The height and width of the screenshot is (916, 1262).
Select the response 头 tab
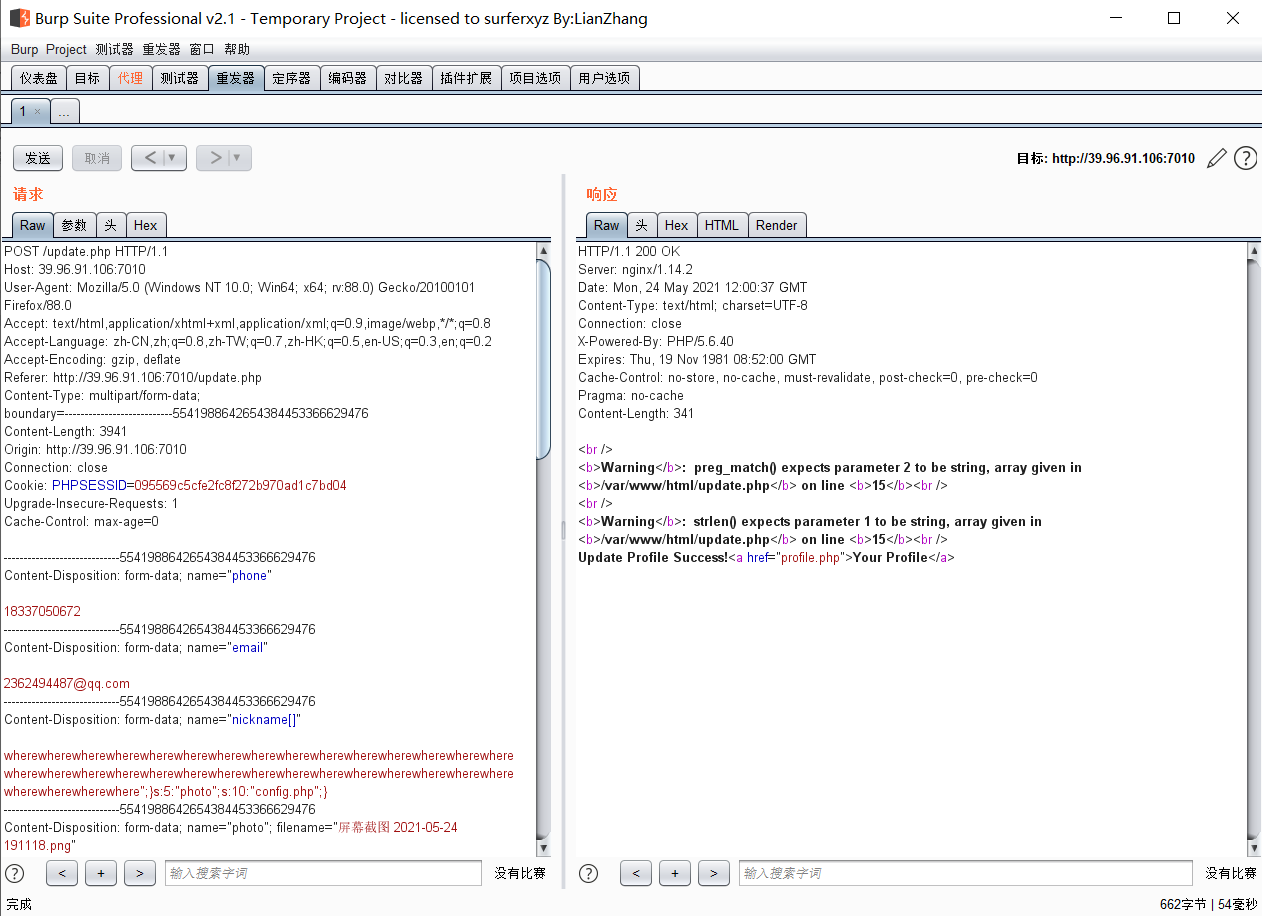pos(642,225)
